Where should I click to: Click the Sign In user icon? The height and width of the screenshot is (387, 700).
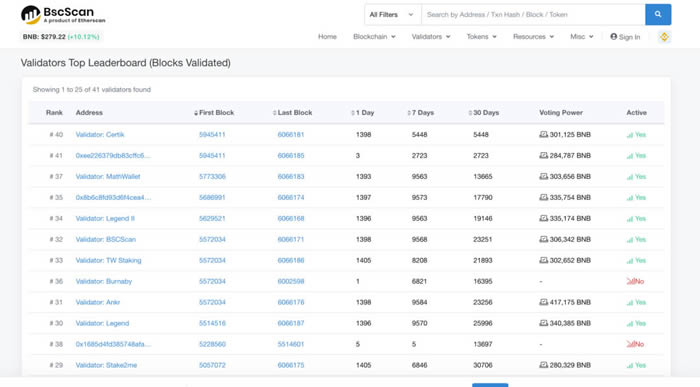(x=613, y=37)
